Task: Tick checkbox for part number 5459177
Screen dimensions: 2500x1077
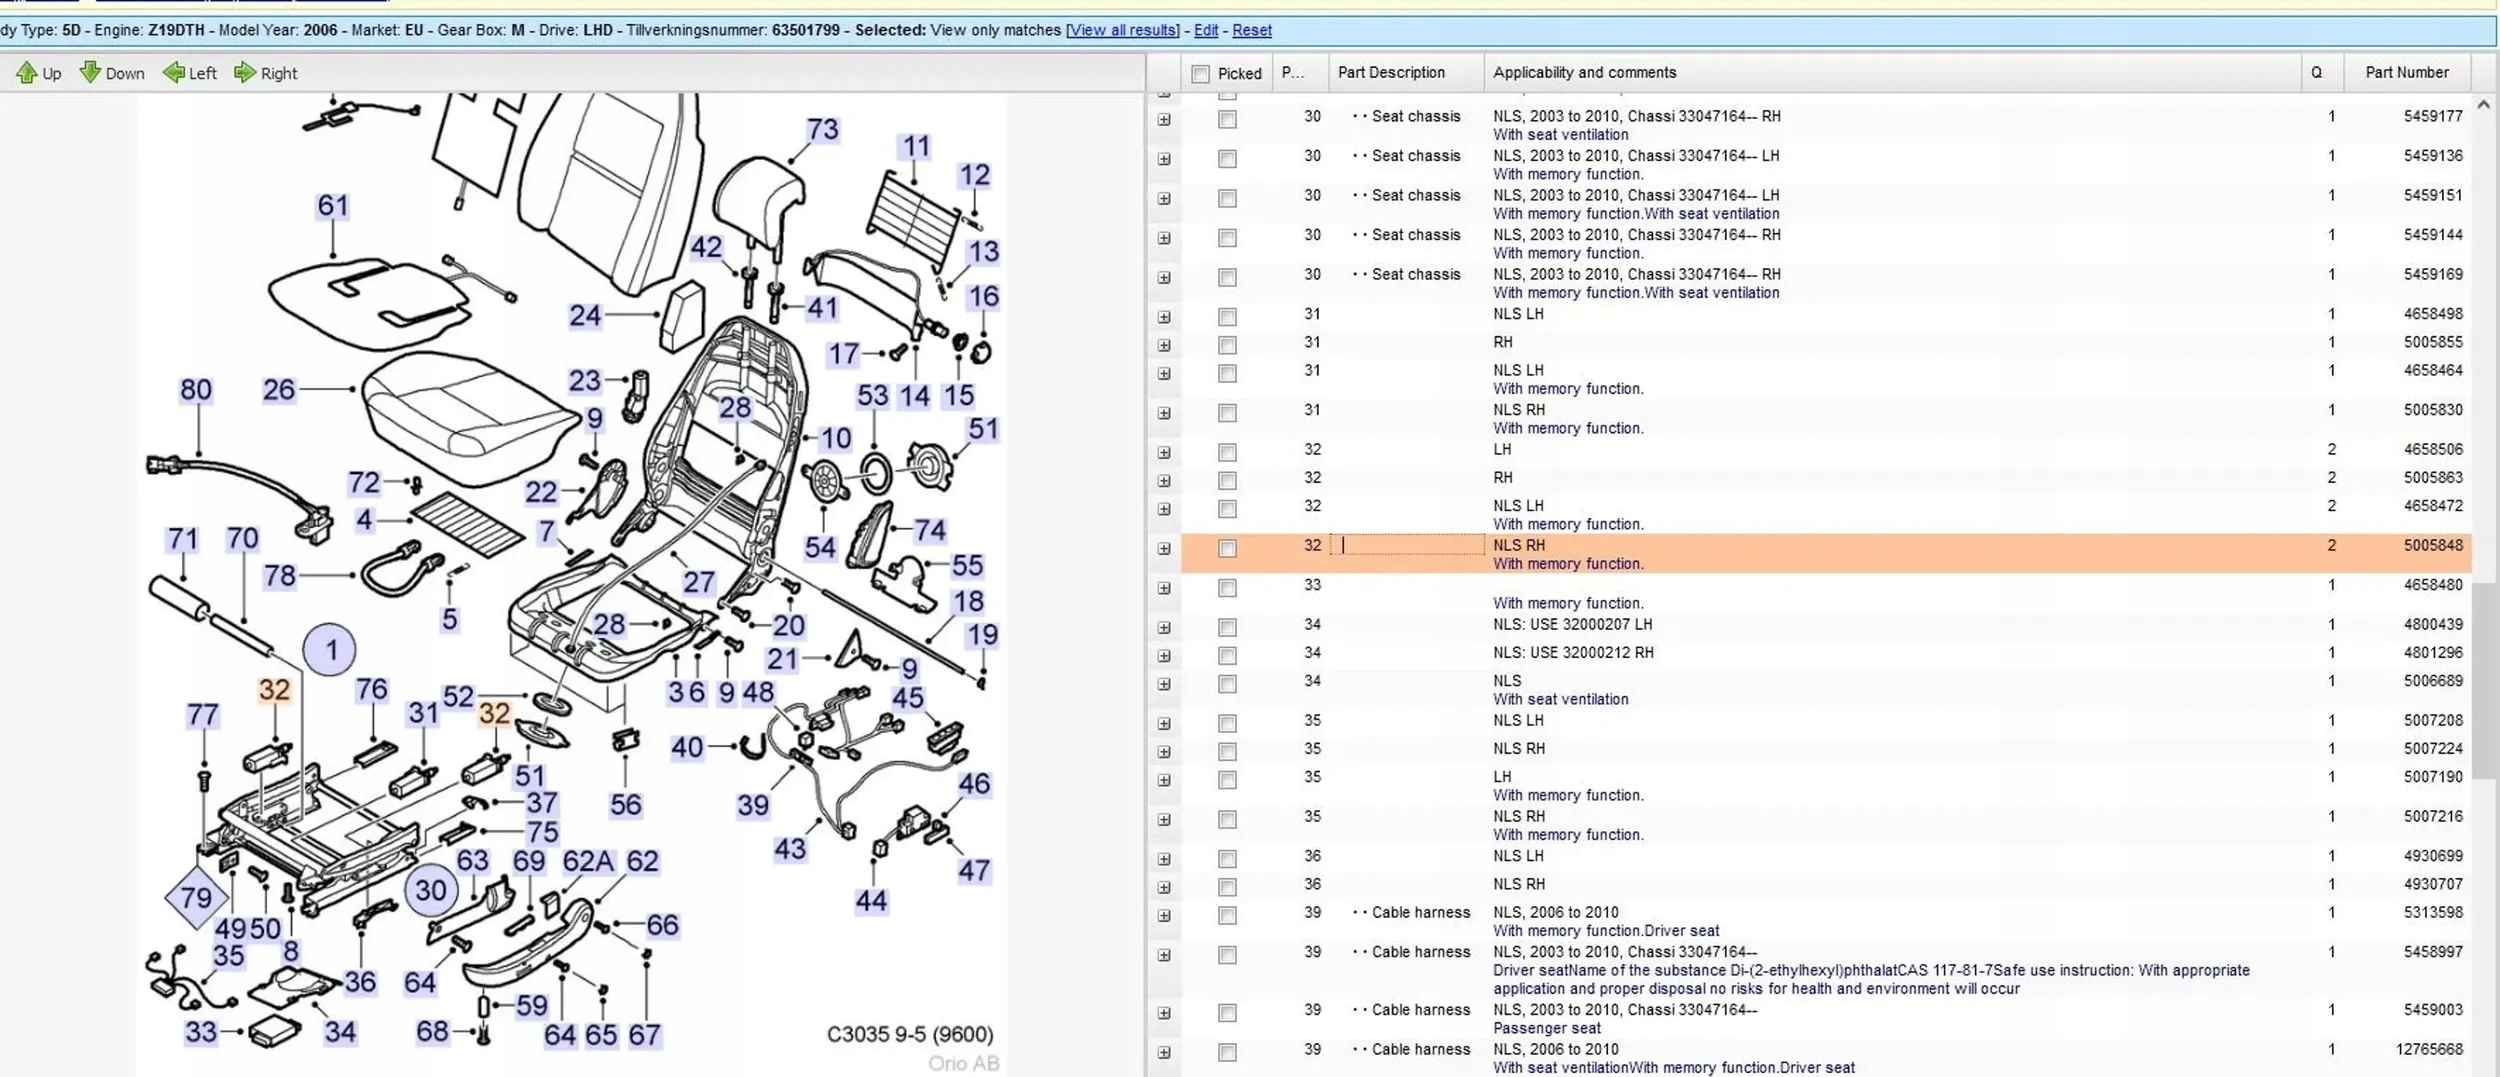Action: point(1227,119)
